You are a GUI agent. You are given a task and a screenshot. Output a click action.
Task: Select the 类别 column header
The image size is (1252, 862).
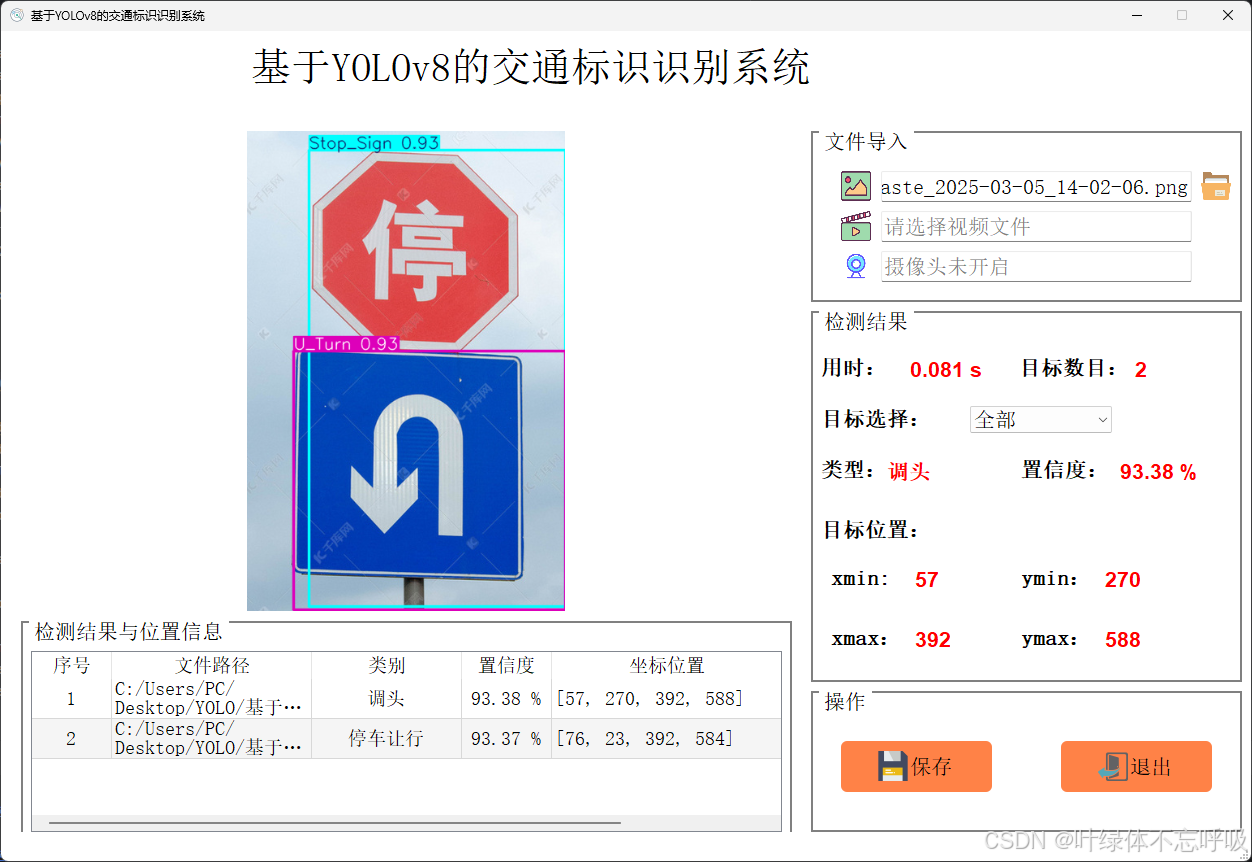pyautogui.click(x=387, y=665)
